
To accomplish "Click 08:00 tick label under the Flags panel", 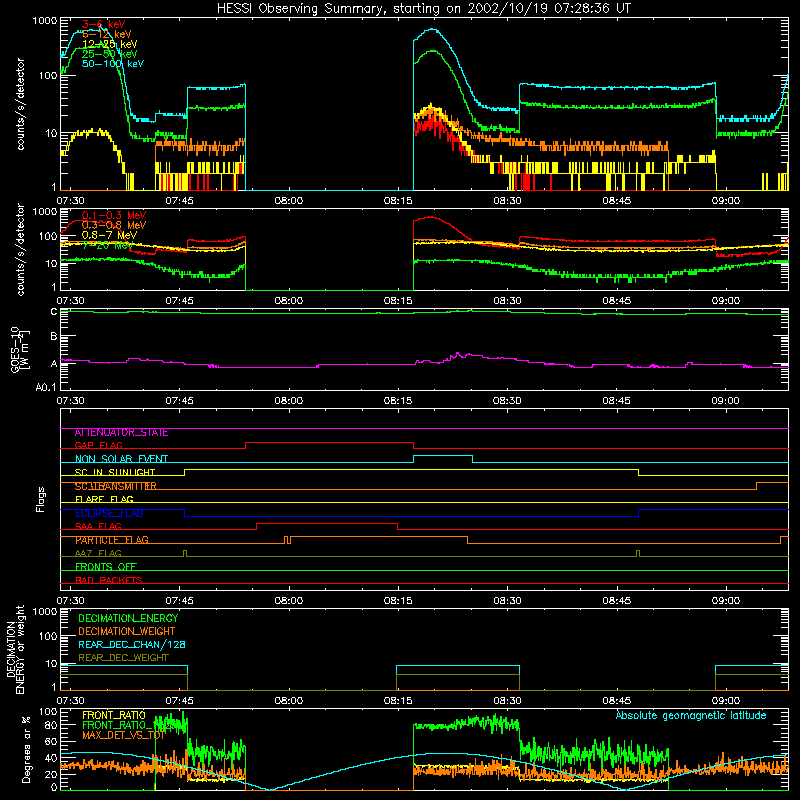I will (x=289, y=601).
